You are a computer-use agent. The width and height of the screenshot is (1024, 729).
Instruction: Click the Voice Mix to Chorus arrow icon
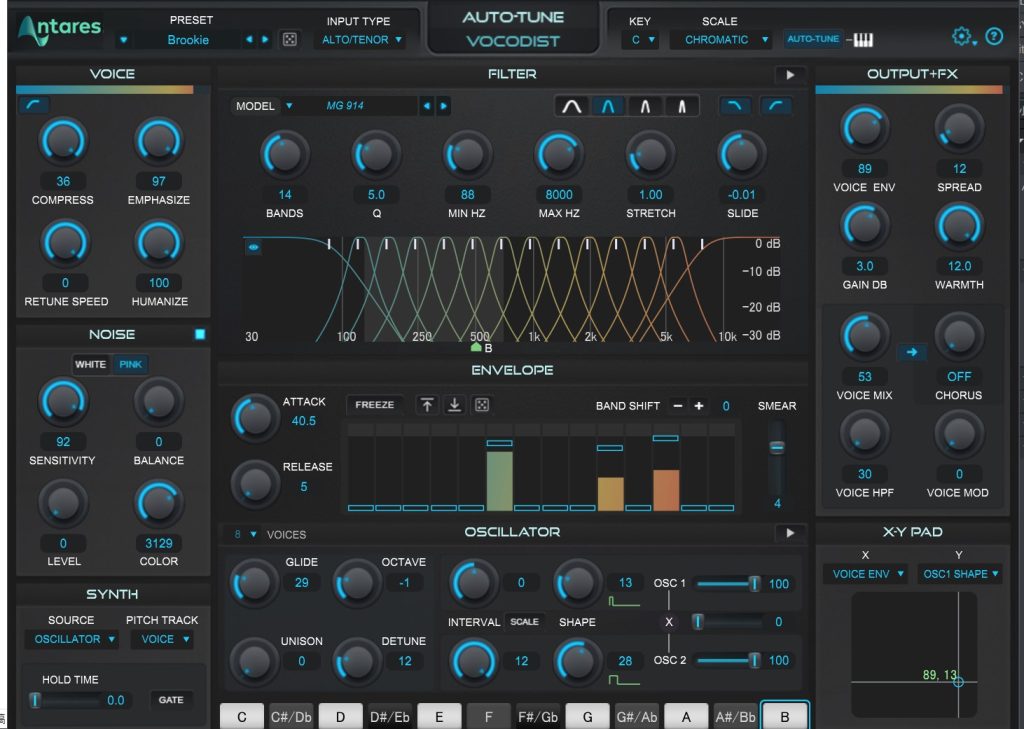tap(910, 351)
